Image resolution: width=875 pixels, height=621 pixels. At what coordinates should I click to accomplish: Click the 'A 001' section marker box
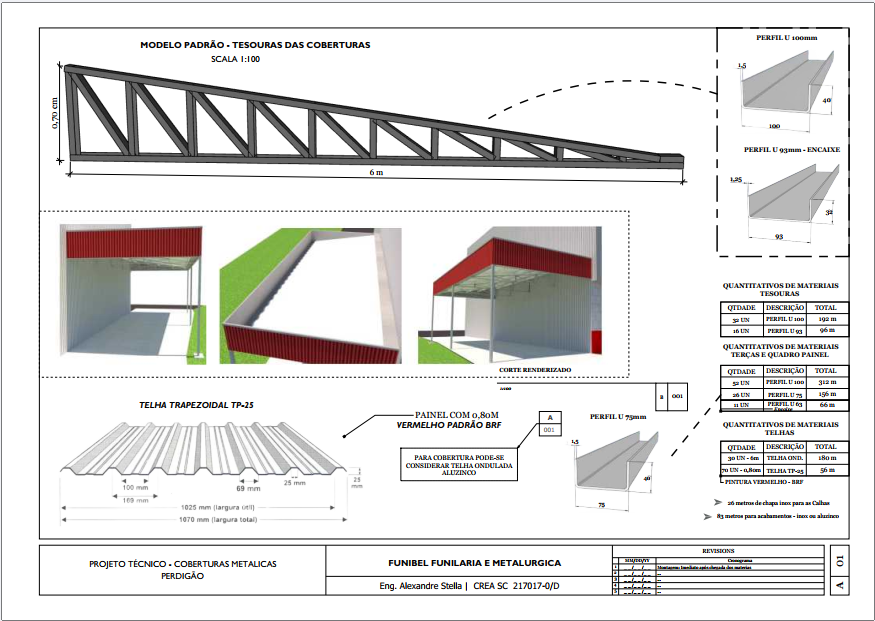pyautogui.click(x=548, y=424)
